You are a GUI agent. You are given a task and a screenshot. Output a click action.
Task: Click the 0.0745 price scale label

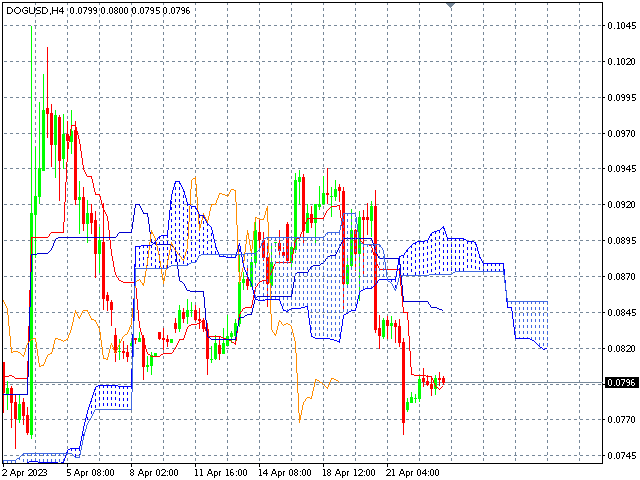621,456
